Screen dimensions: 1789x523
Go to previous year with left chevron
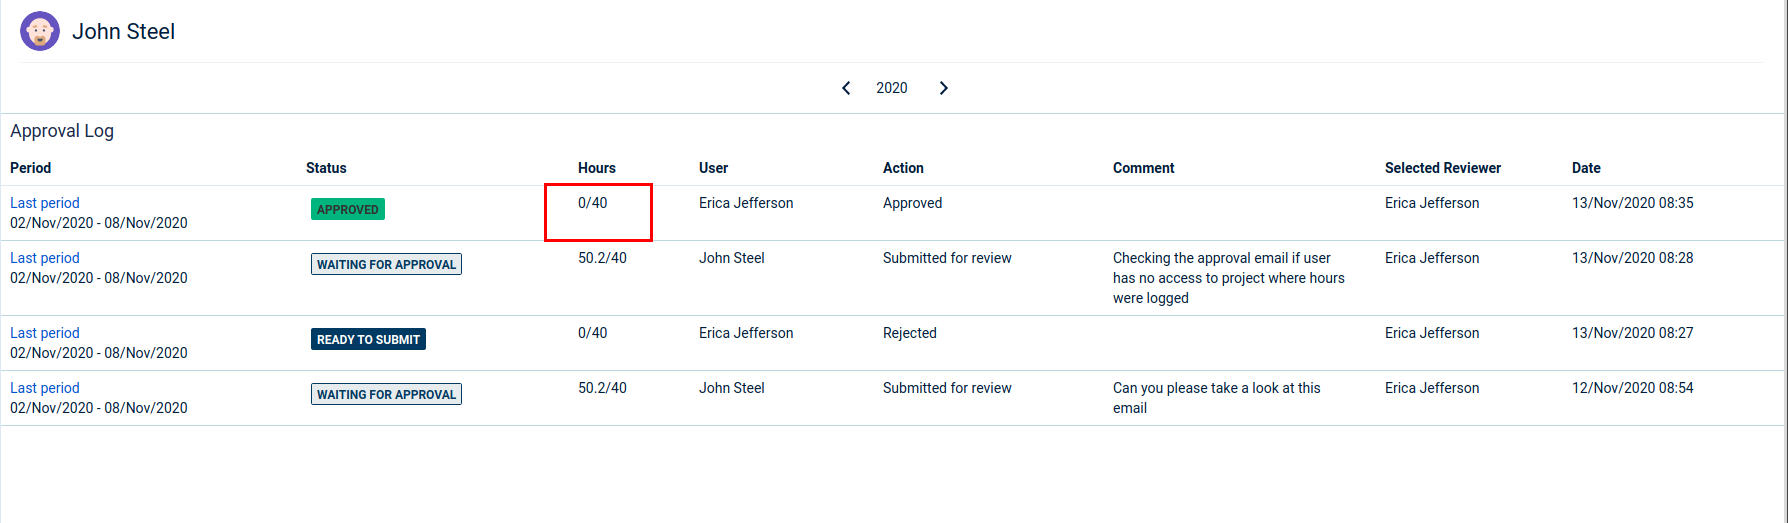coord(846,88)
